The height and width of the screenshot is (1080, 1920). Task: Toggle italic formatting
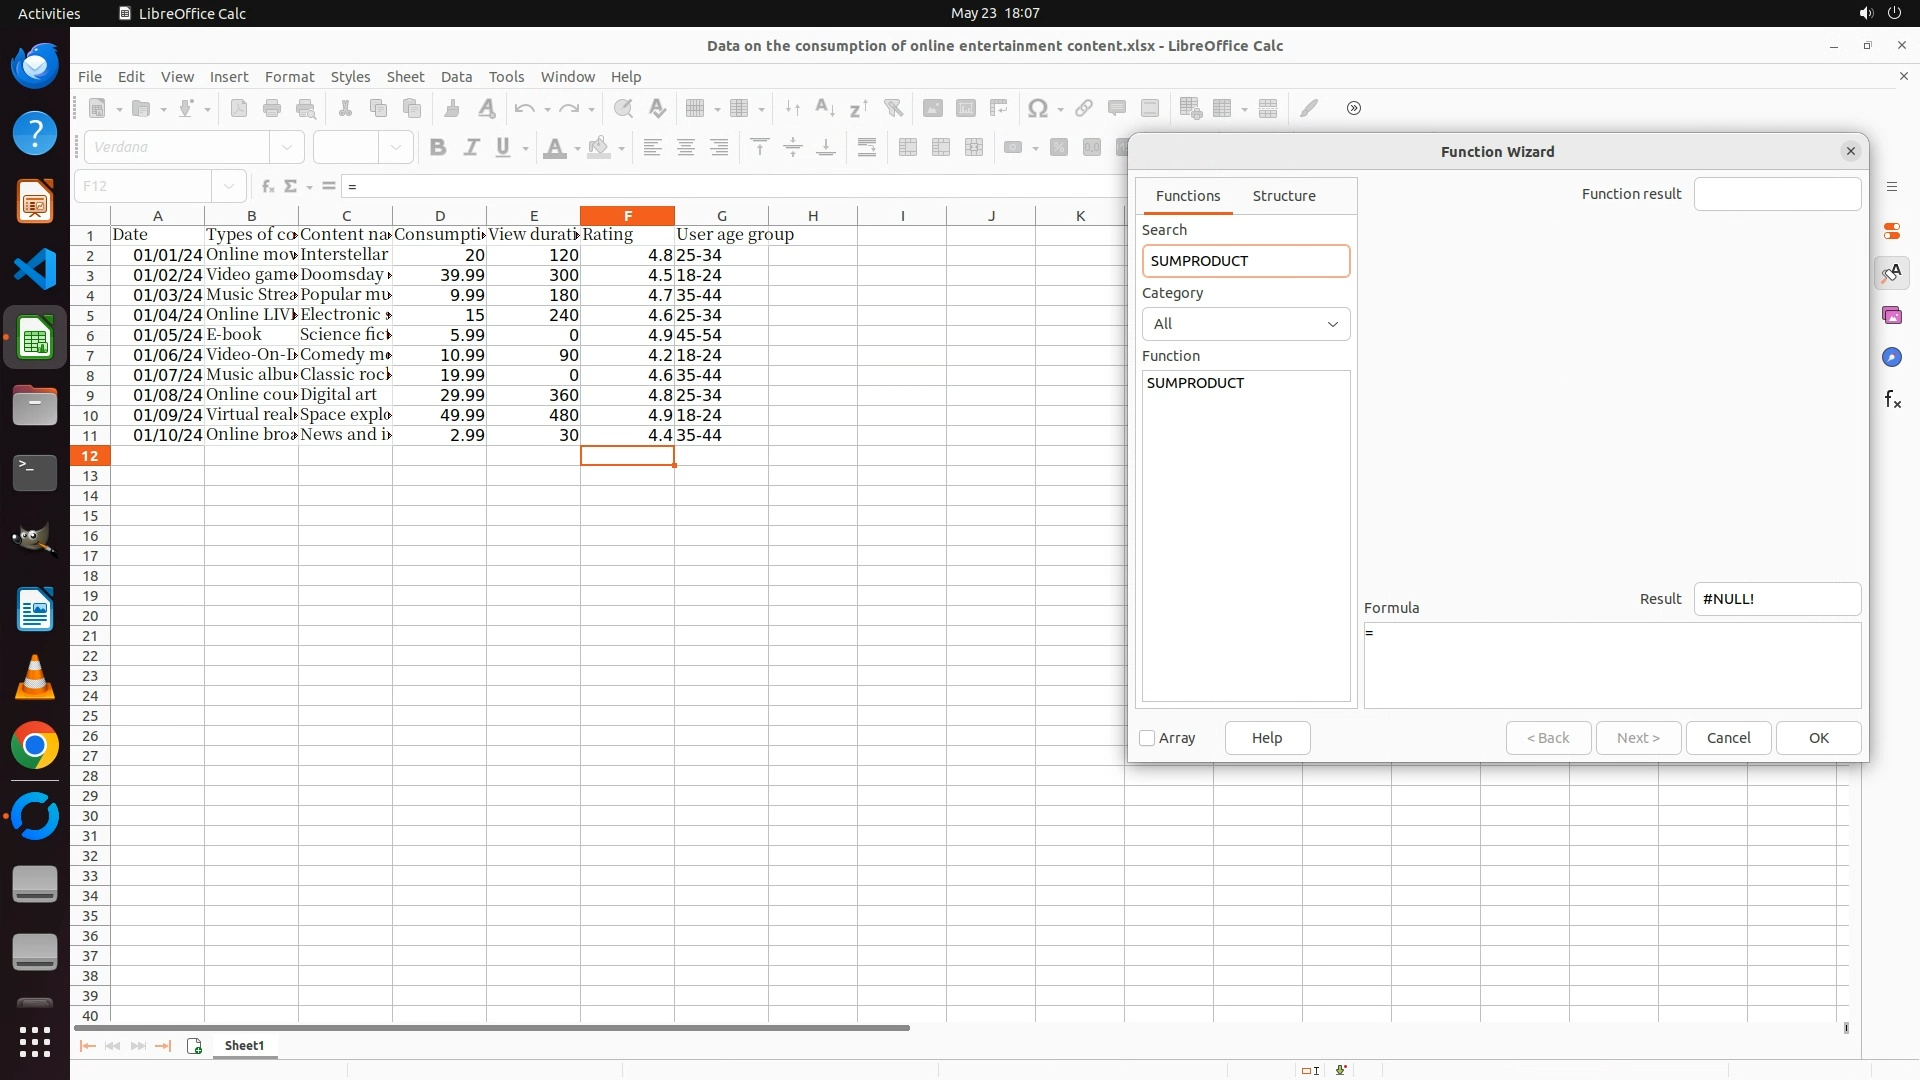pyautogui.click(x=471, y=148)
